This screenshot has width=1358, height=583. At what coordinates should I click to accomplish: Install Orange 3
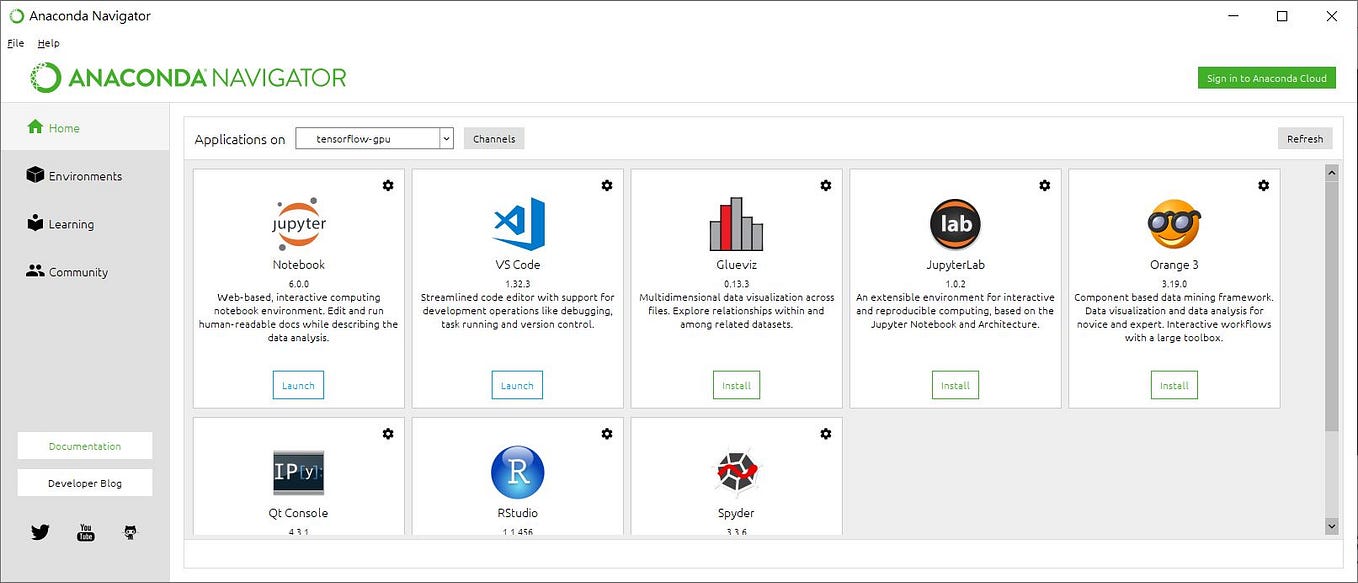tap(1173, 384)
